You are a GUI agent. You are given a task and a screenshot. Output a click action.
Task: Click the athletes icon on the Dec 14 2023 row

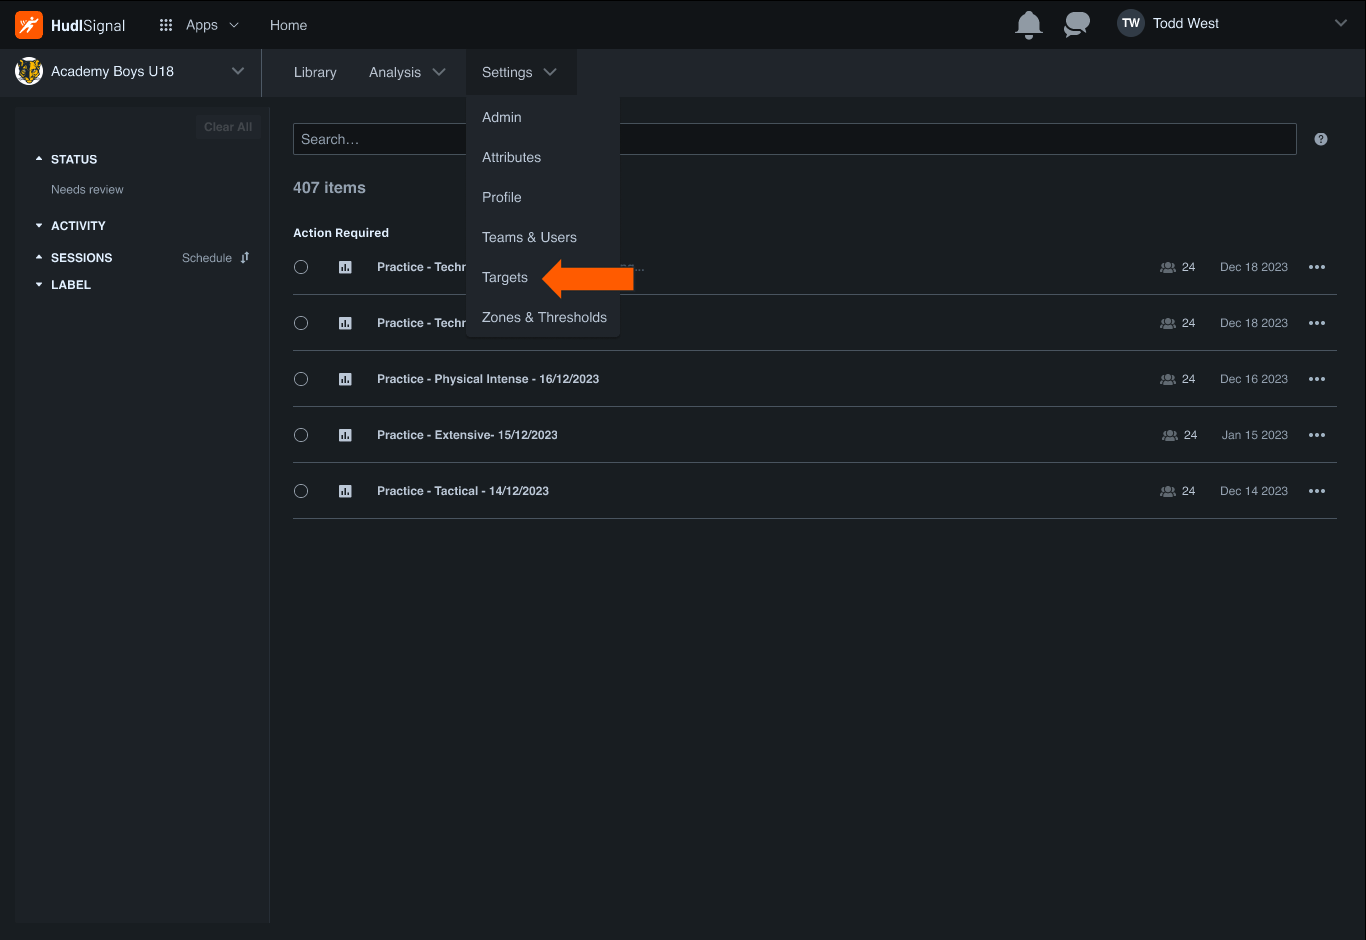1167,491
